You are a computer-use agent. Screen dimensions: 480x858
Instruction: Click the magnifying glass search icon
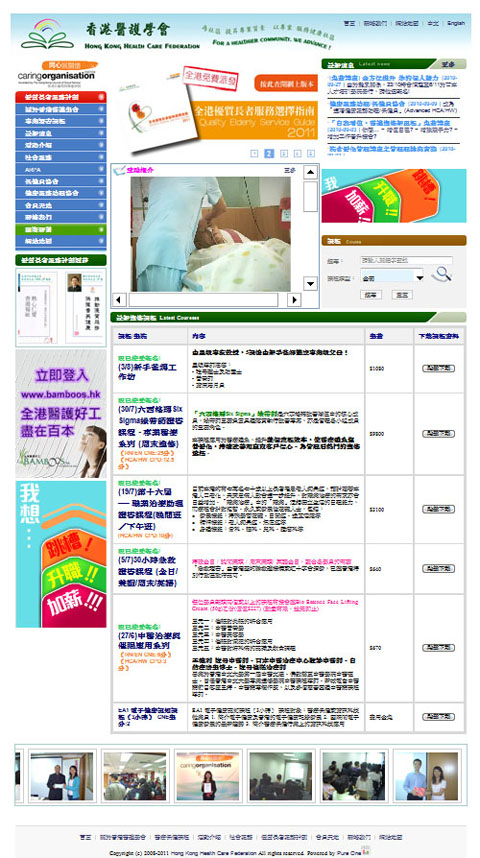point(441,273)
